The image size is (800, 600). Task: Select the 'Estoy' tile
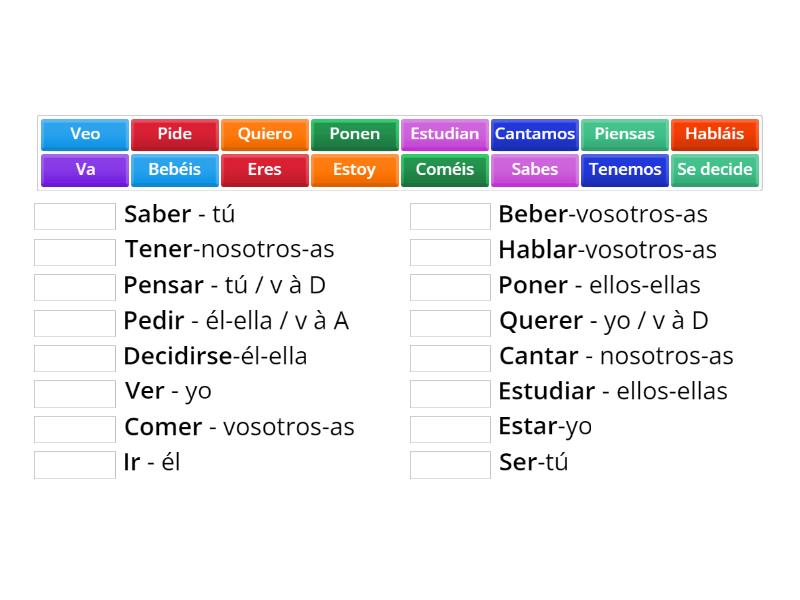[x=354, y=170]
